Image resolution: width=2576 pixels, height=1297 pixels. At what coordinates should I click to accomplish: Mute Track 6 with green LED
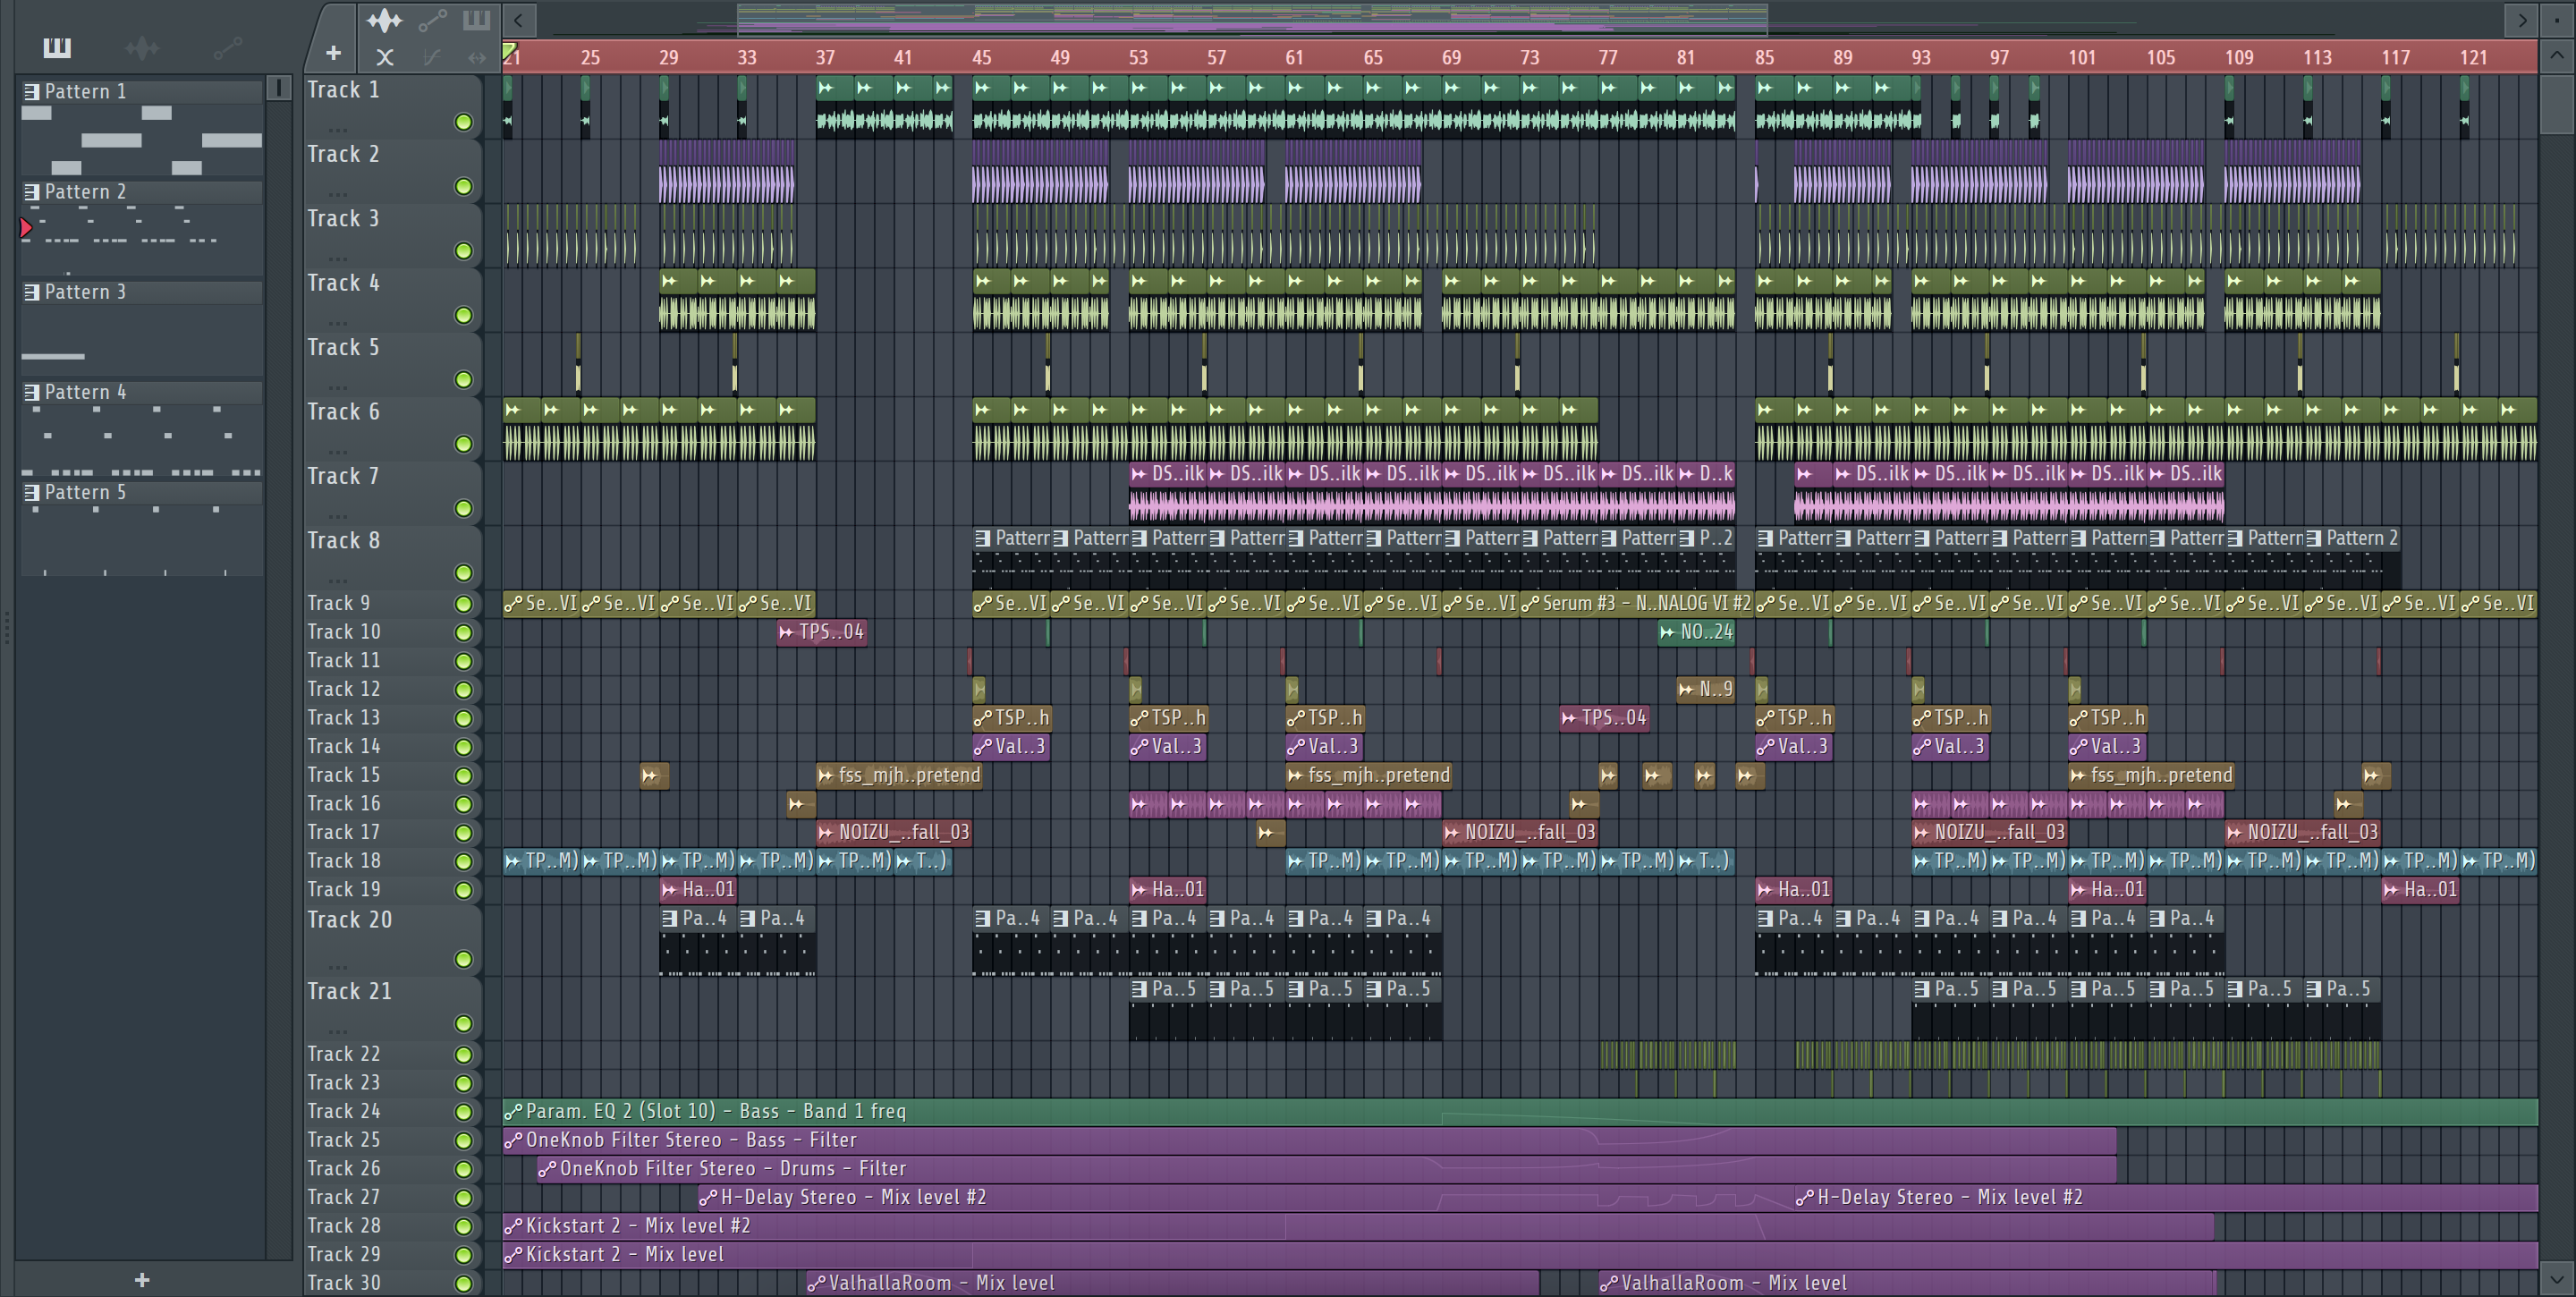click(463, 444)
